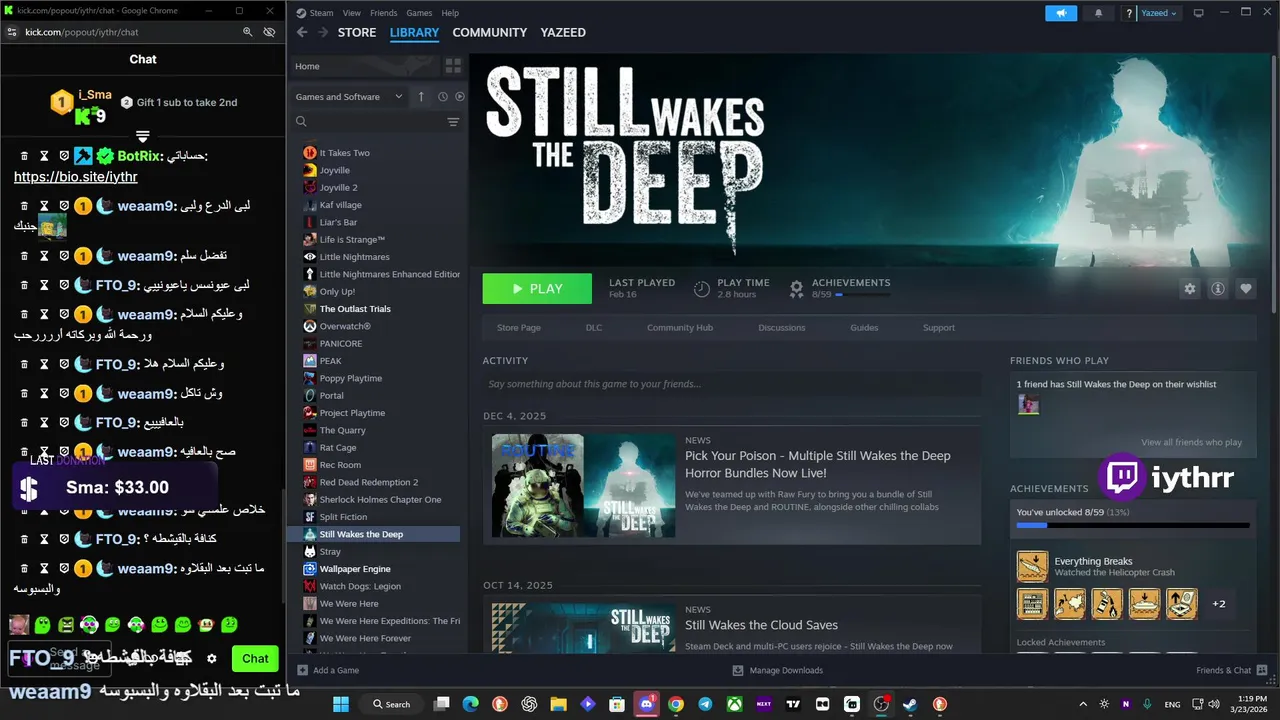Viewport: 1280px width, 720px height.
Task: Open the Xbox app from the taskbar
Action: pyautogui.click(x=735, y=704)
